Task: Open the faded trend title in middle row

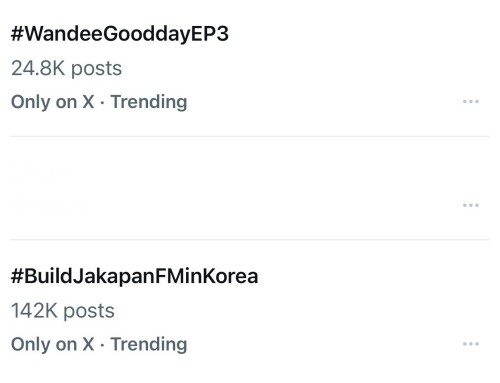Action: (39, 171)
